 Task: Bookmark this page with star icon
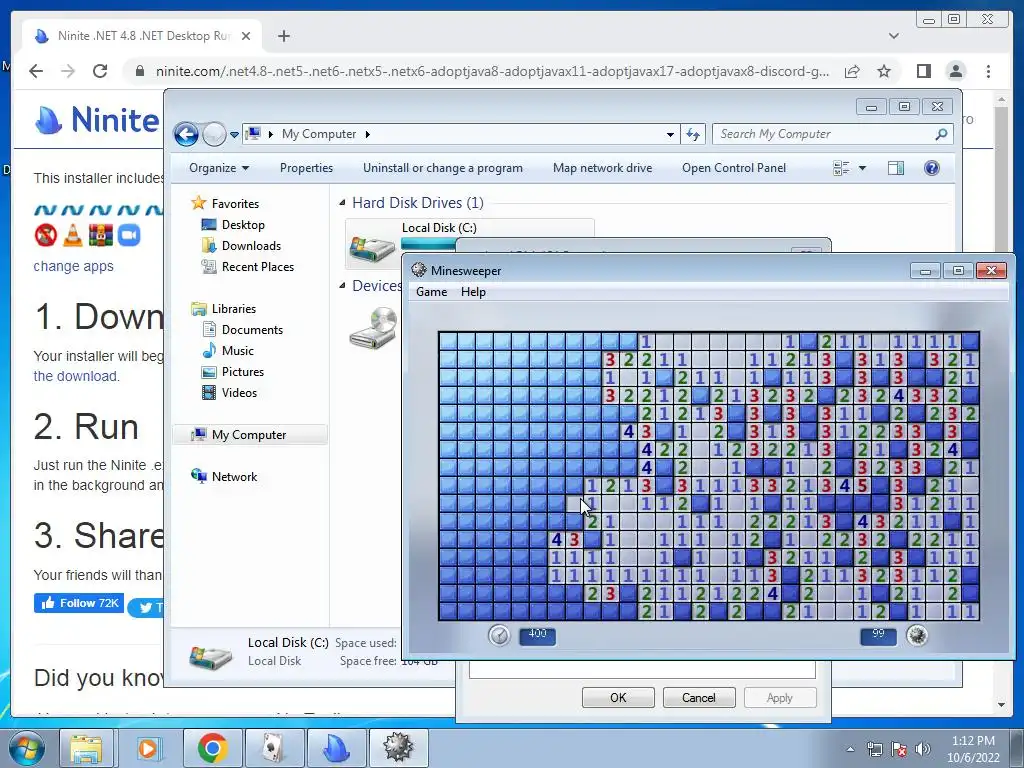pyautogui.click(x=884, y=71)
